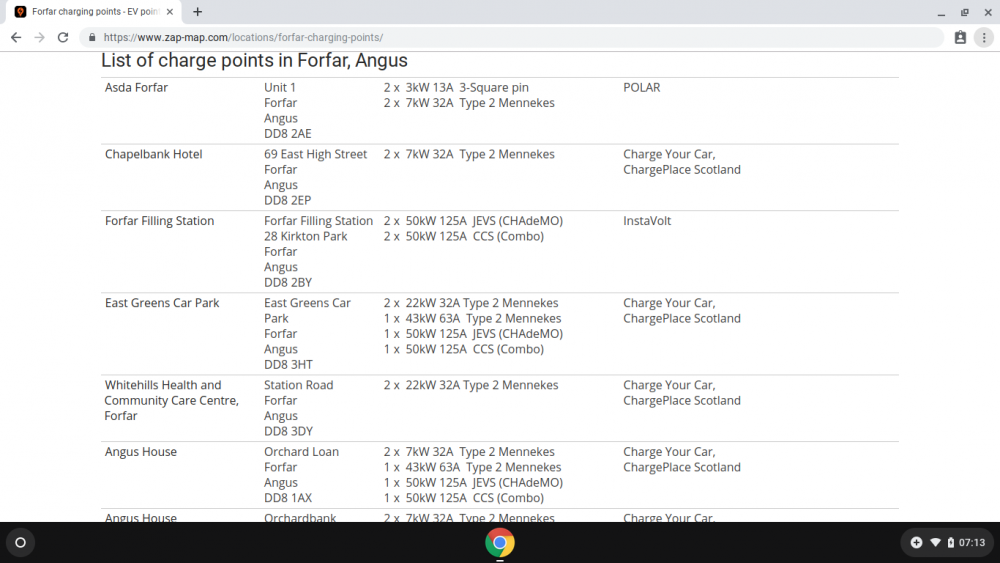Open Chrome three-dot menu
Image resolution: width=1000 pixels, height=563 pixels.
(x=984, y=38)
